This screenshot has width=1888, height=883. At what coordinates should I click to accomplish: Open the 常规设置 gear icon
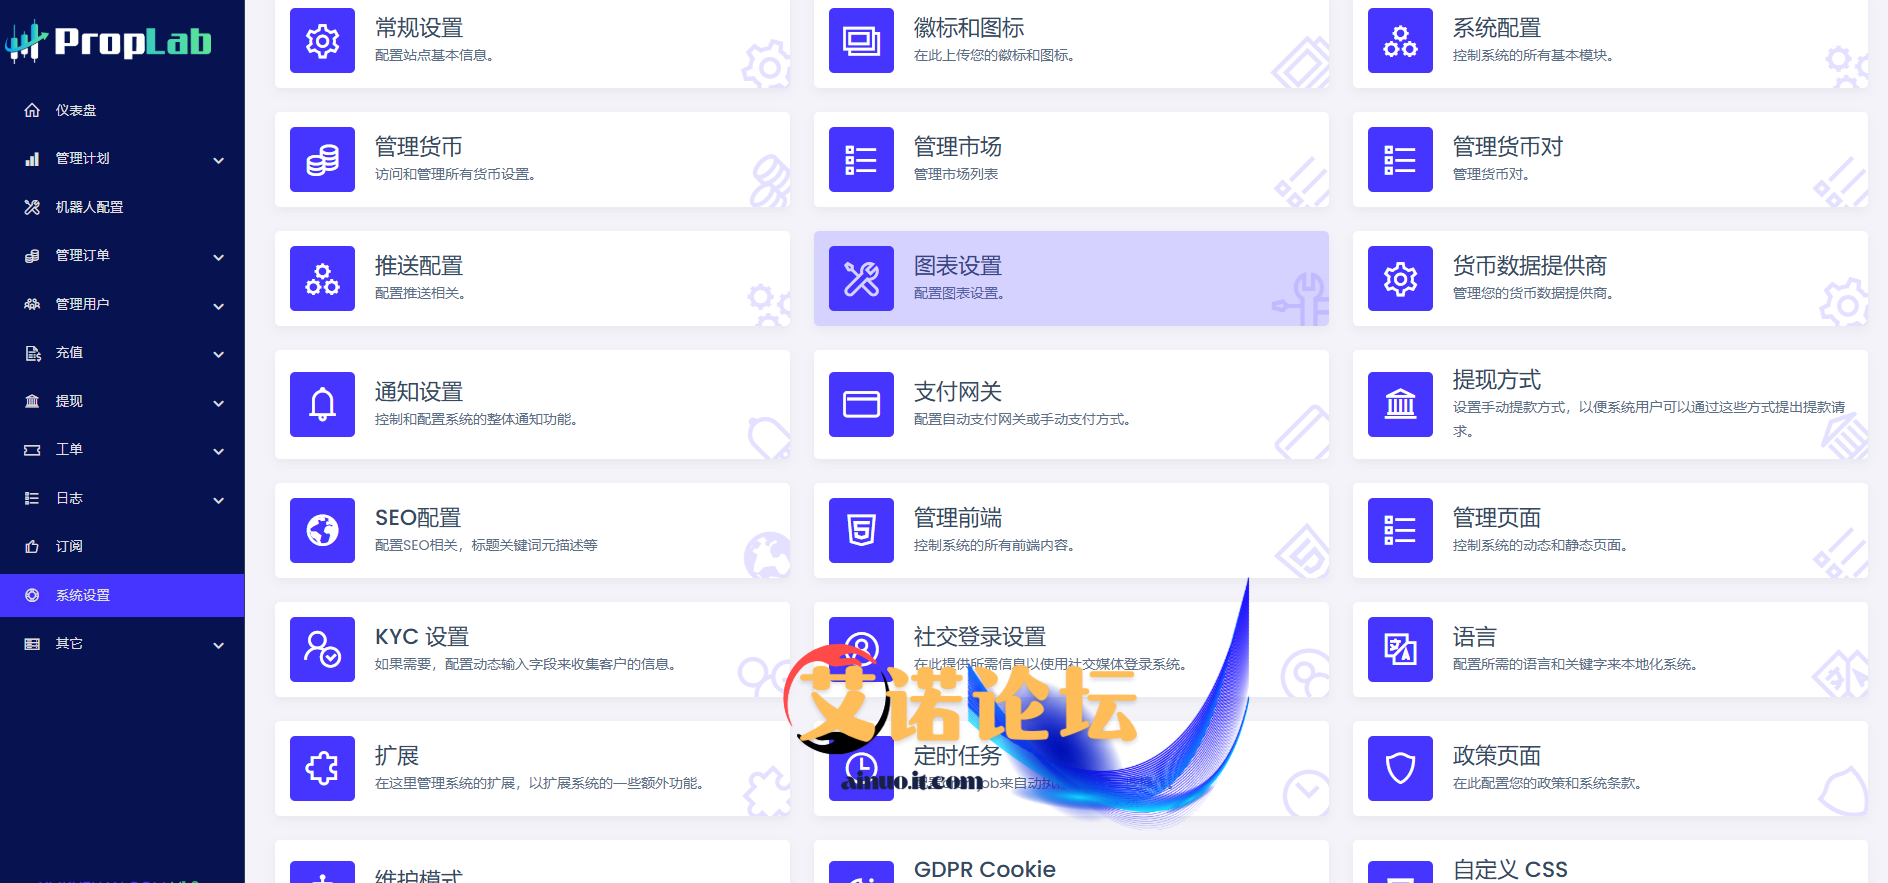tap(322, 41)
